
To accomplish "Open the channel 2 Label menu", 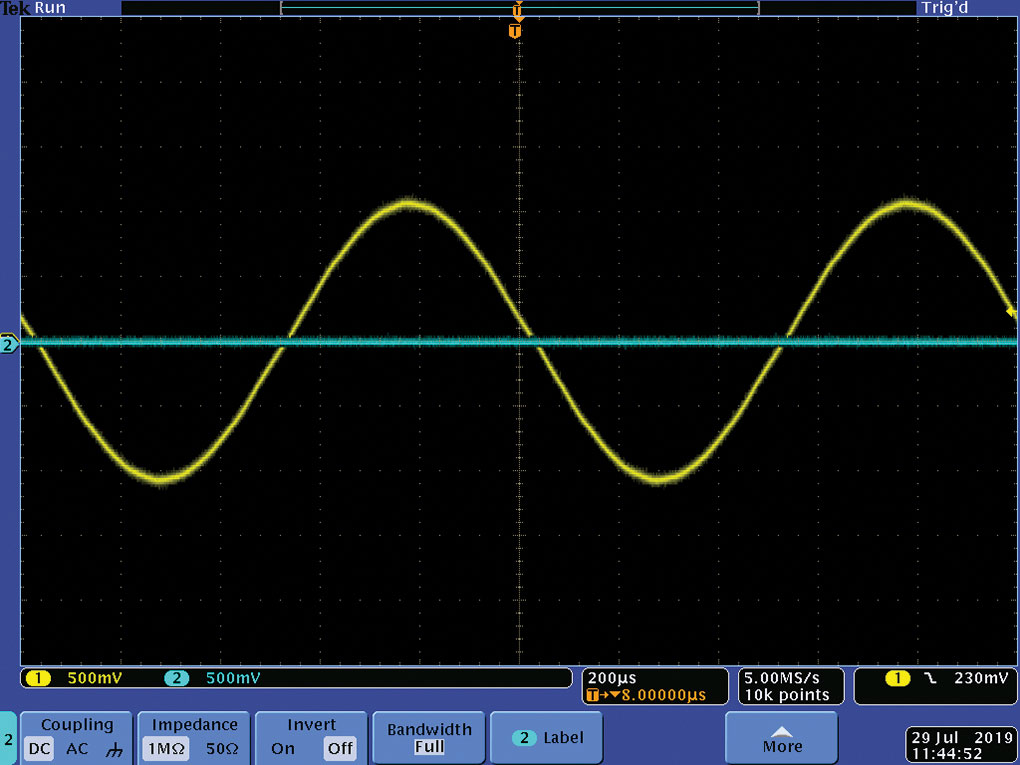I will (546, 738).
